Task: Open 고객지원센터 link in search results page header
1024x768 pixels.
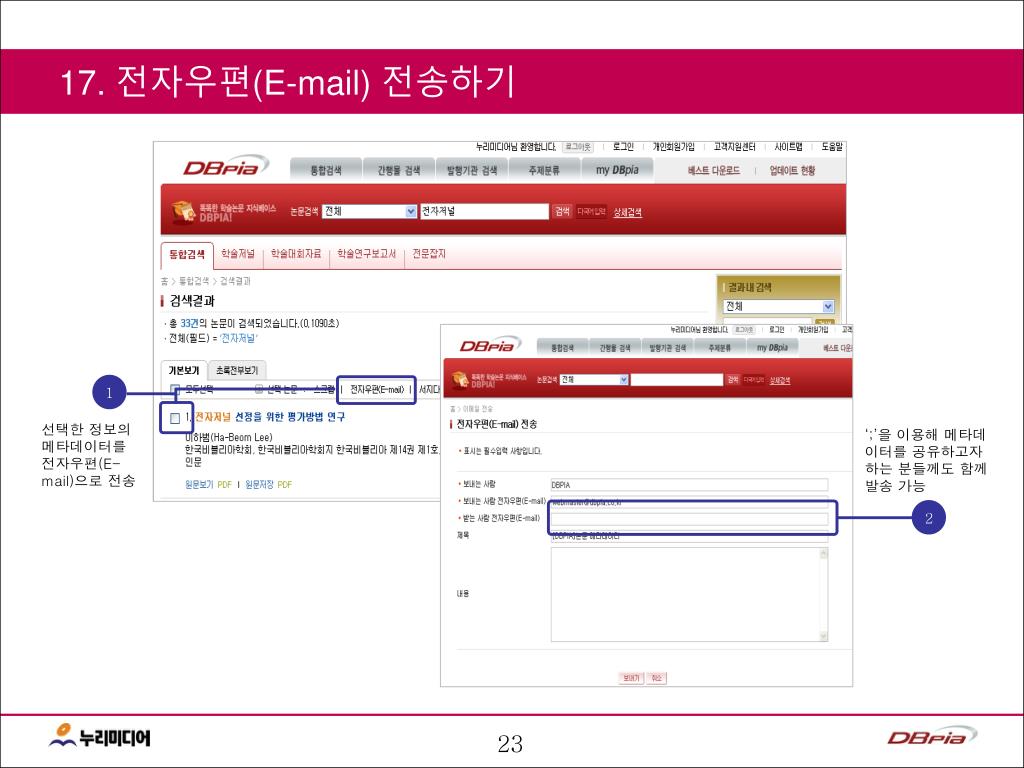Action: pyautogui.click(x=735, y=147)
